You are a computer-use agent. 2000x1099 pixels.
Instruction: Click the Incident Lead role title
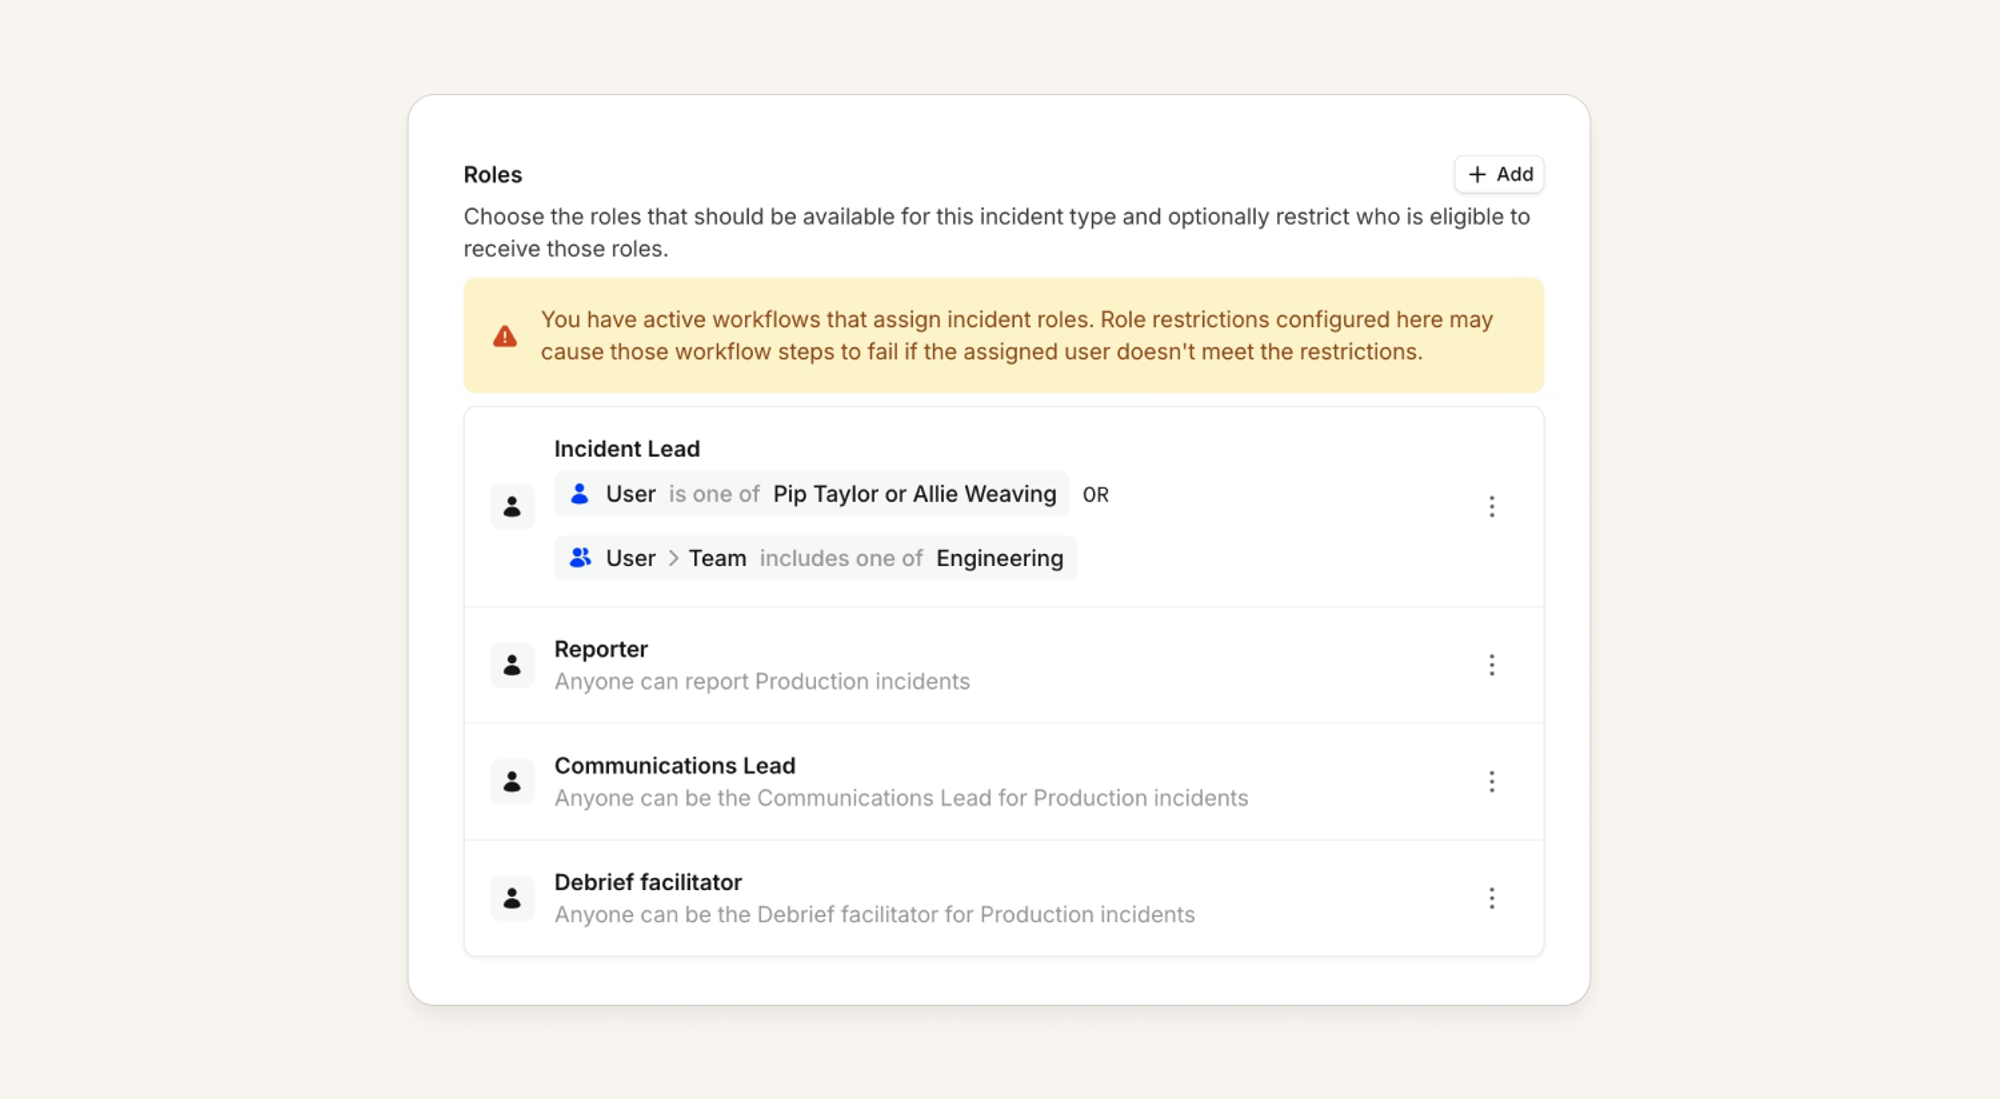tap(627, 449)
